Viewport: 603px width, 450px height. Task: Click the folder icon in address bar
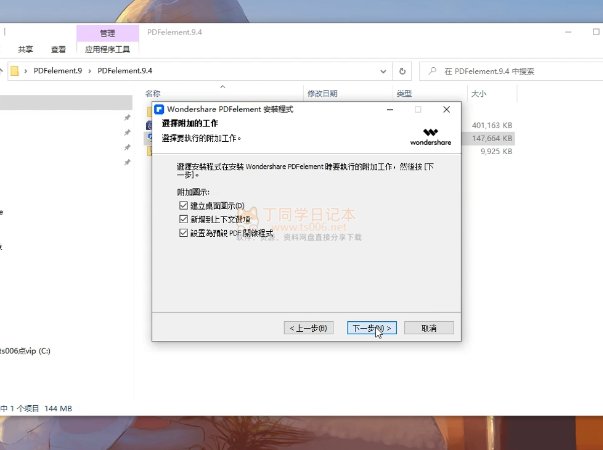point(14,71)
